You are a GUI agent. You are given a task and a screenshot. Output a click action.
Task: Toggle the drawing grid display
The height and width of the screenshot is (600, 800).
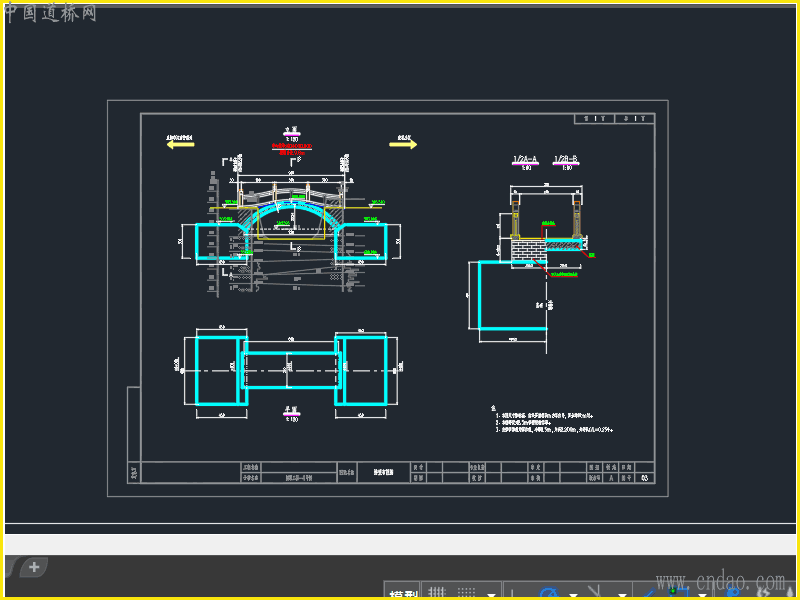437,591
